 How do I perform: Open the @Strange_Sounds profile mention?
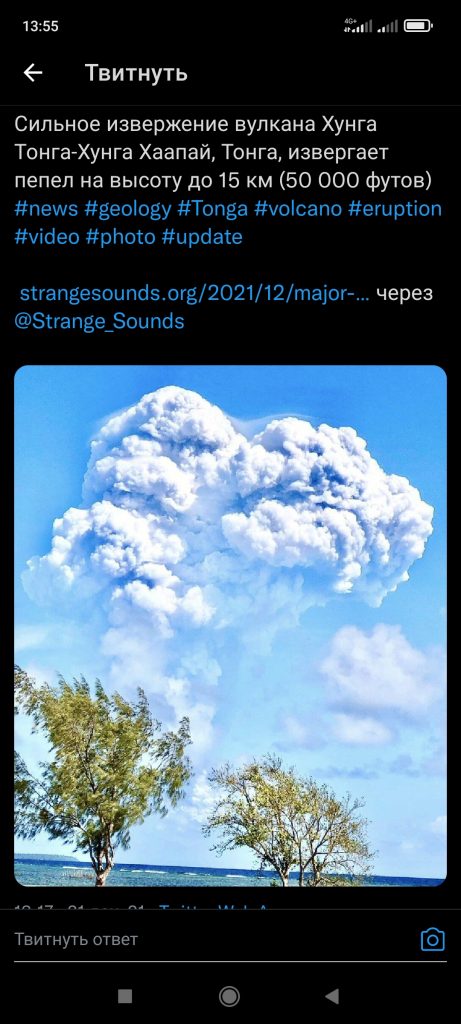click(99, 321)
